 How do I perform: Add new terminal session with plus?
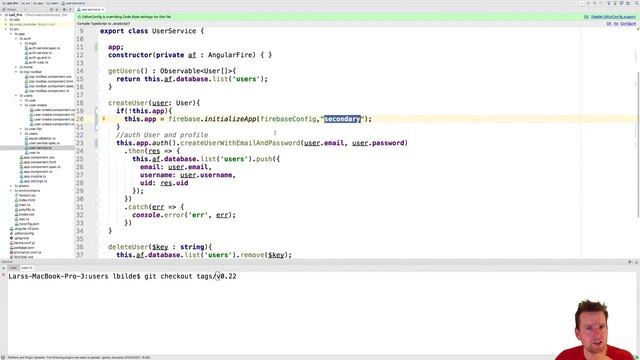tap(3, 268)
